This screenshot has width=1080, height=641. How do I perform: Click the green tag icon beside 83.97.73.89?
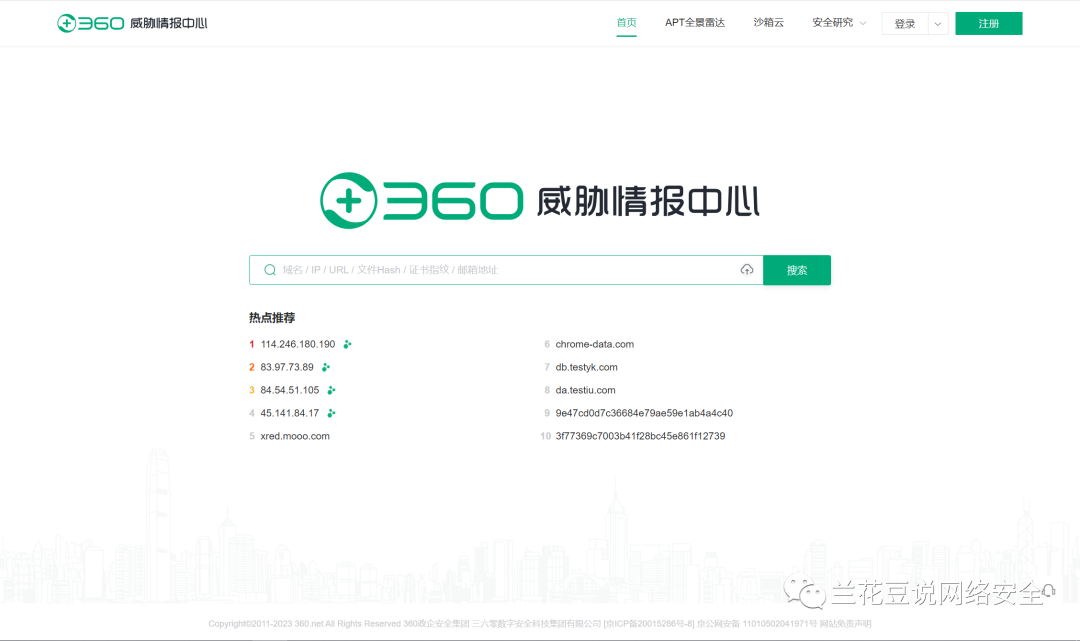326,367
